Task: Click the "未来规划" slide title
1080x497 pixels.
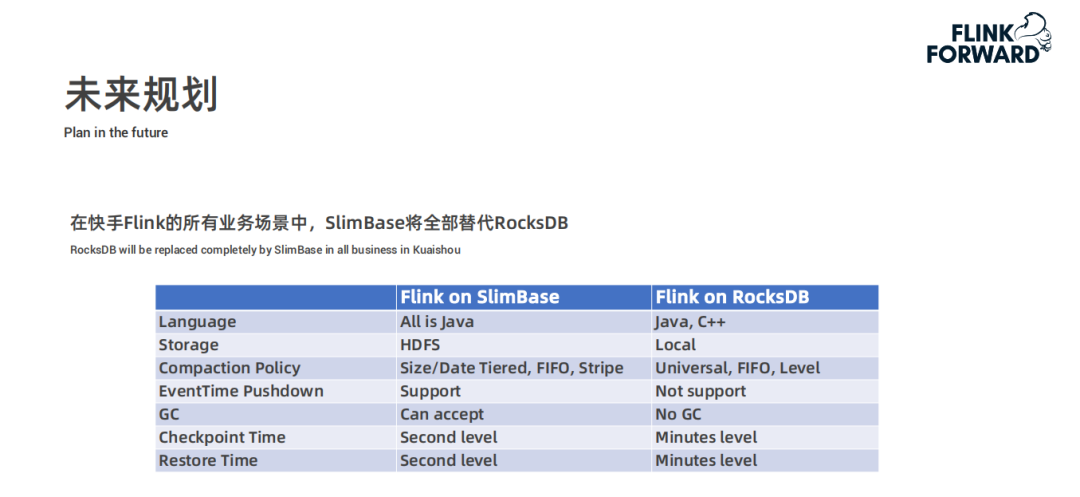Action: 141,94
